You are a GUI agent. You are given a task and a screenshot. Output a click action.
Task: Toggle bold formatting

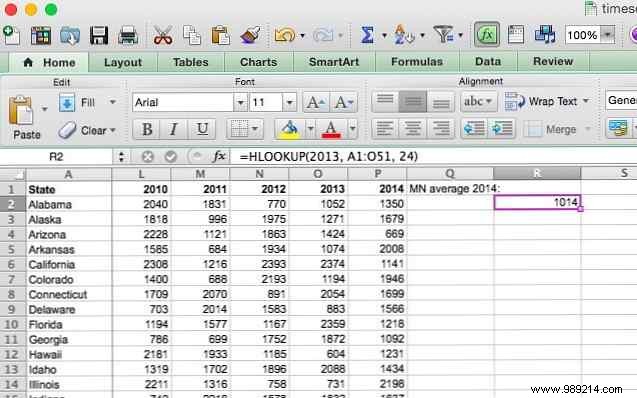coord(147,130)
